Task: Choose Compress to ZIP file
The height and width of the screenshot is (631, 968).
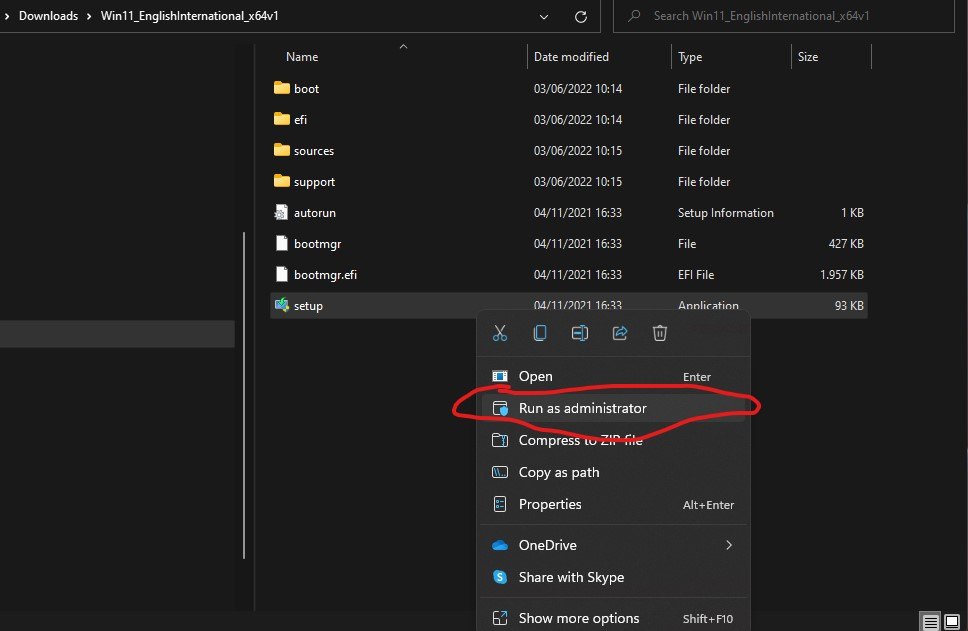Action: [613, 440]
